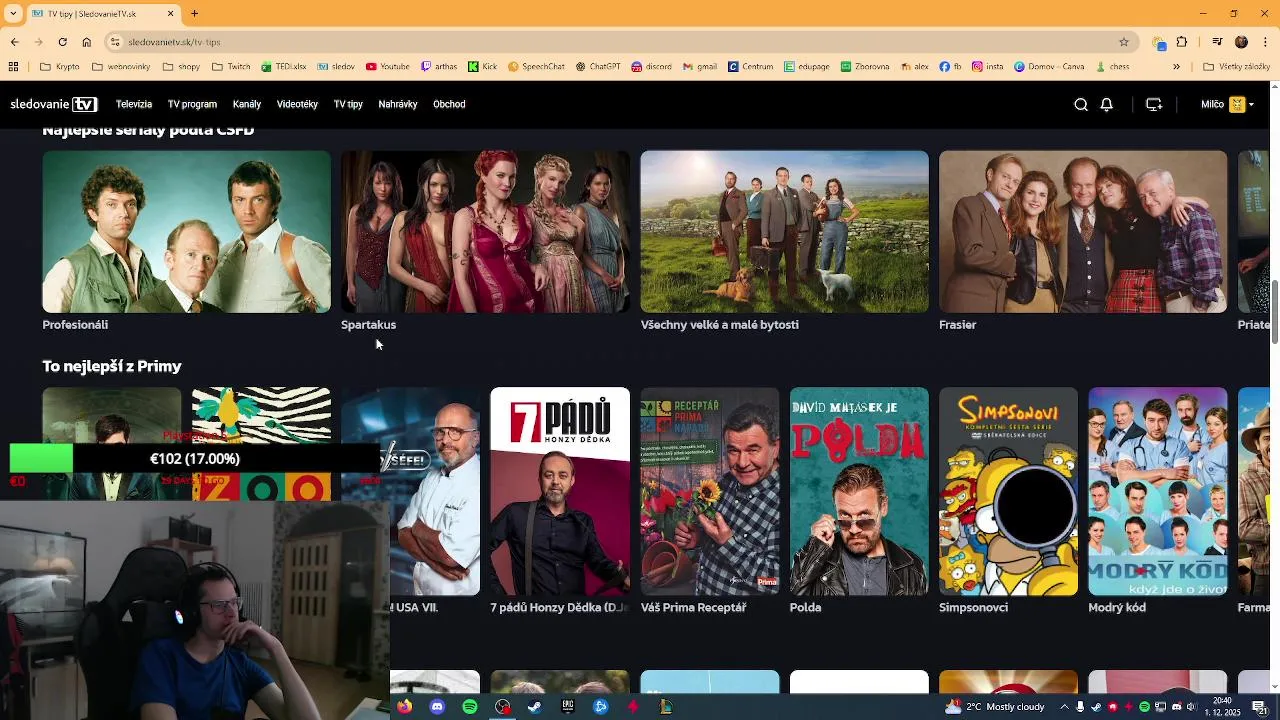Click the browser back arrow

point(14,42)
